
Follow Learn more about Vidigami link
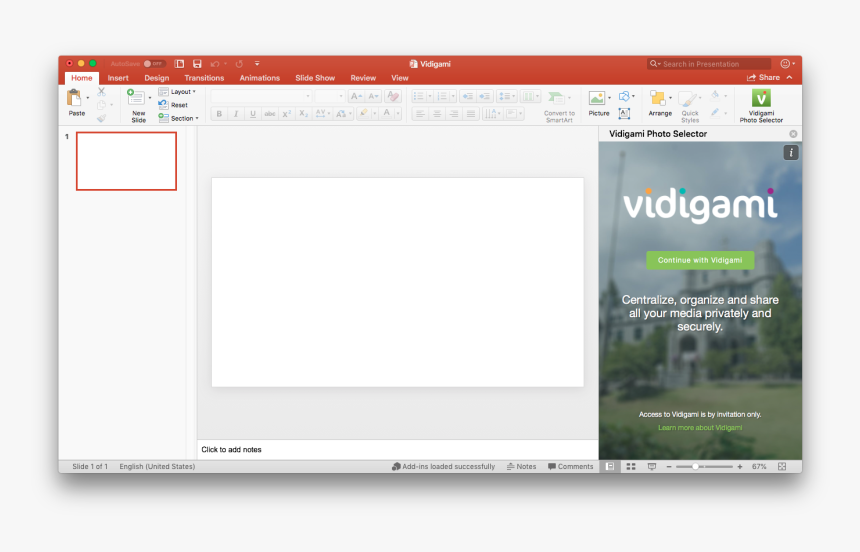pyautogui.click(x=700, y=427)
